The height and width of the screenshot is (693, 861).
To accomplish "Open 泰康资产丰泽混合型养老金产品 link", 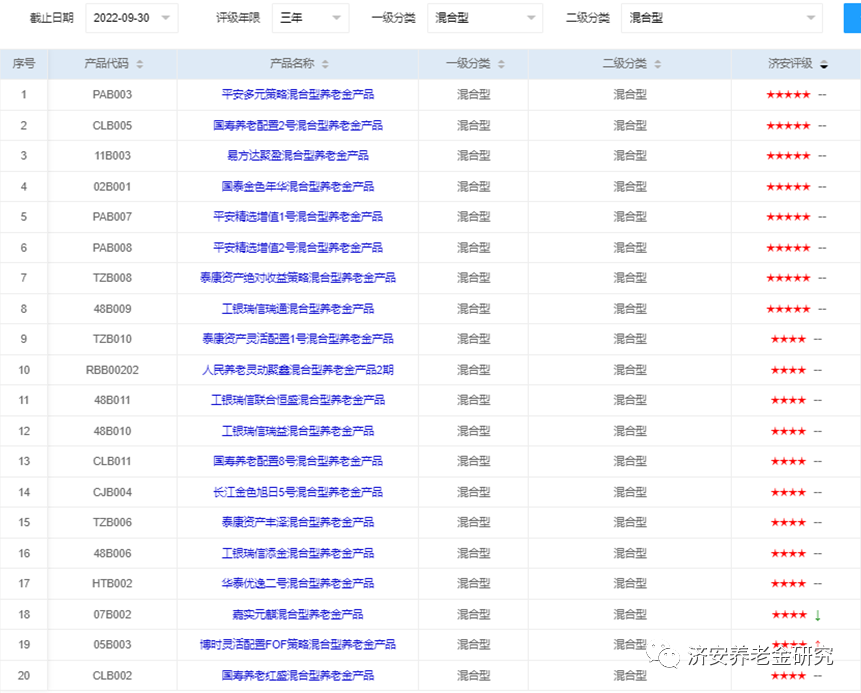I will [x=298, y=522].
